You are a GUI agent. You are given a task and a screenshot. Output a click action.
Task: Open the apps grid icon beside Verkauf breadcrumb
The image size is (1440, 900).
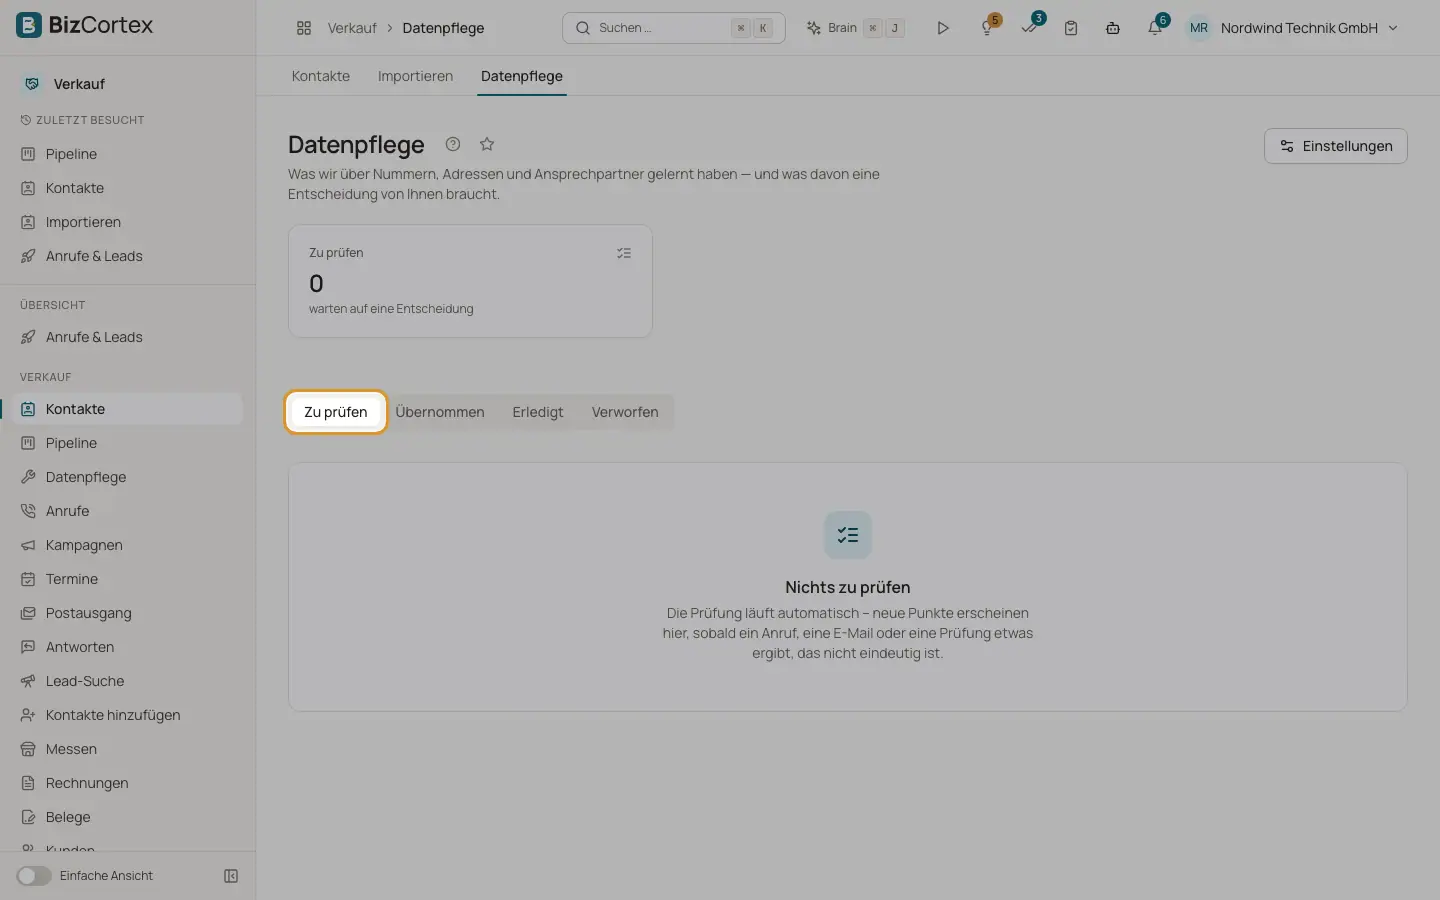coord(304,28)
